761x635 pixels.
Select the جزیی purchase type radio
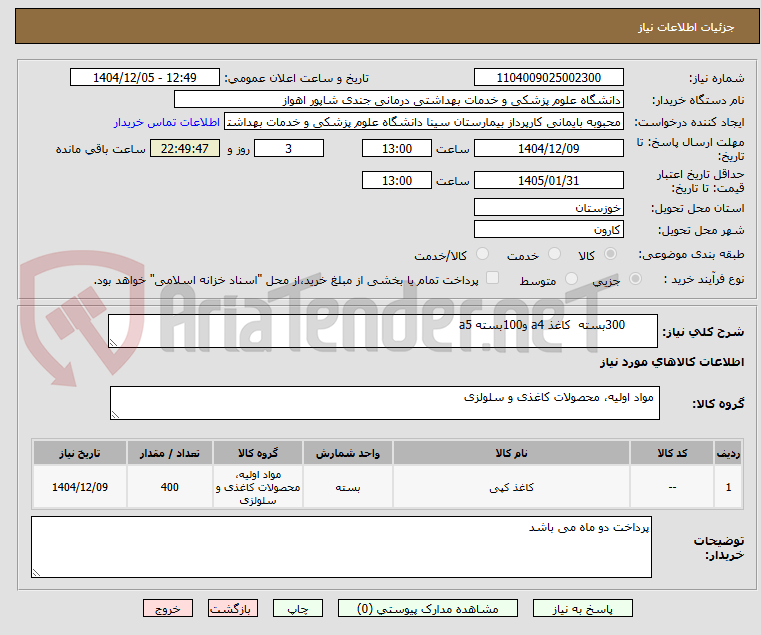pyautogui.click(x=635, y=279)
